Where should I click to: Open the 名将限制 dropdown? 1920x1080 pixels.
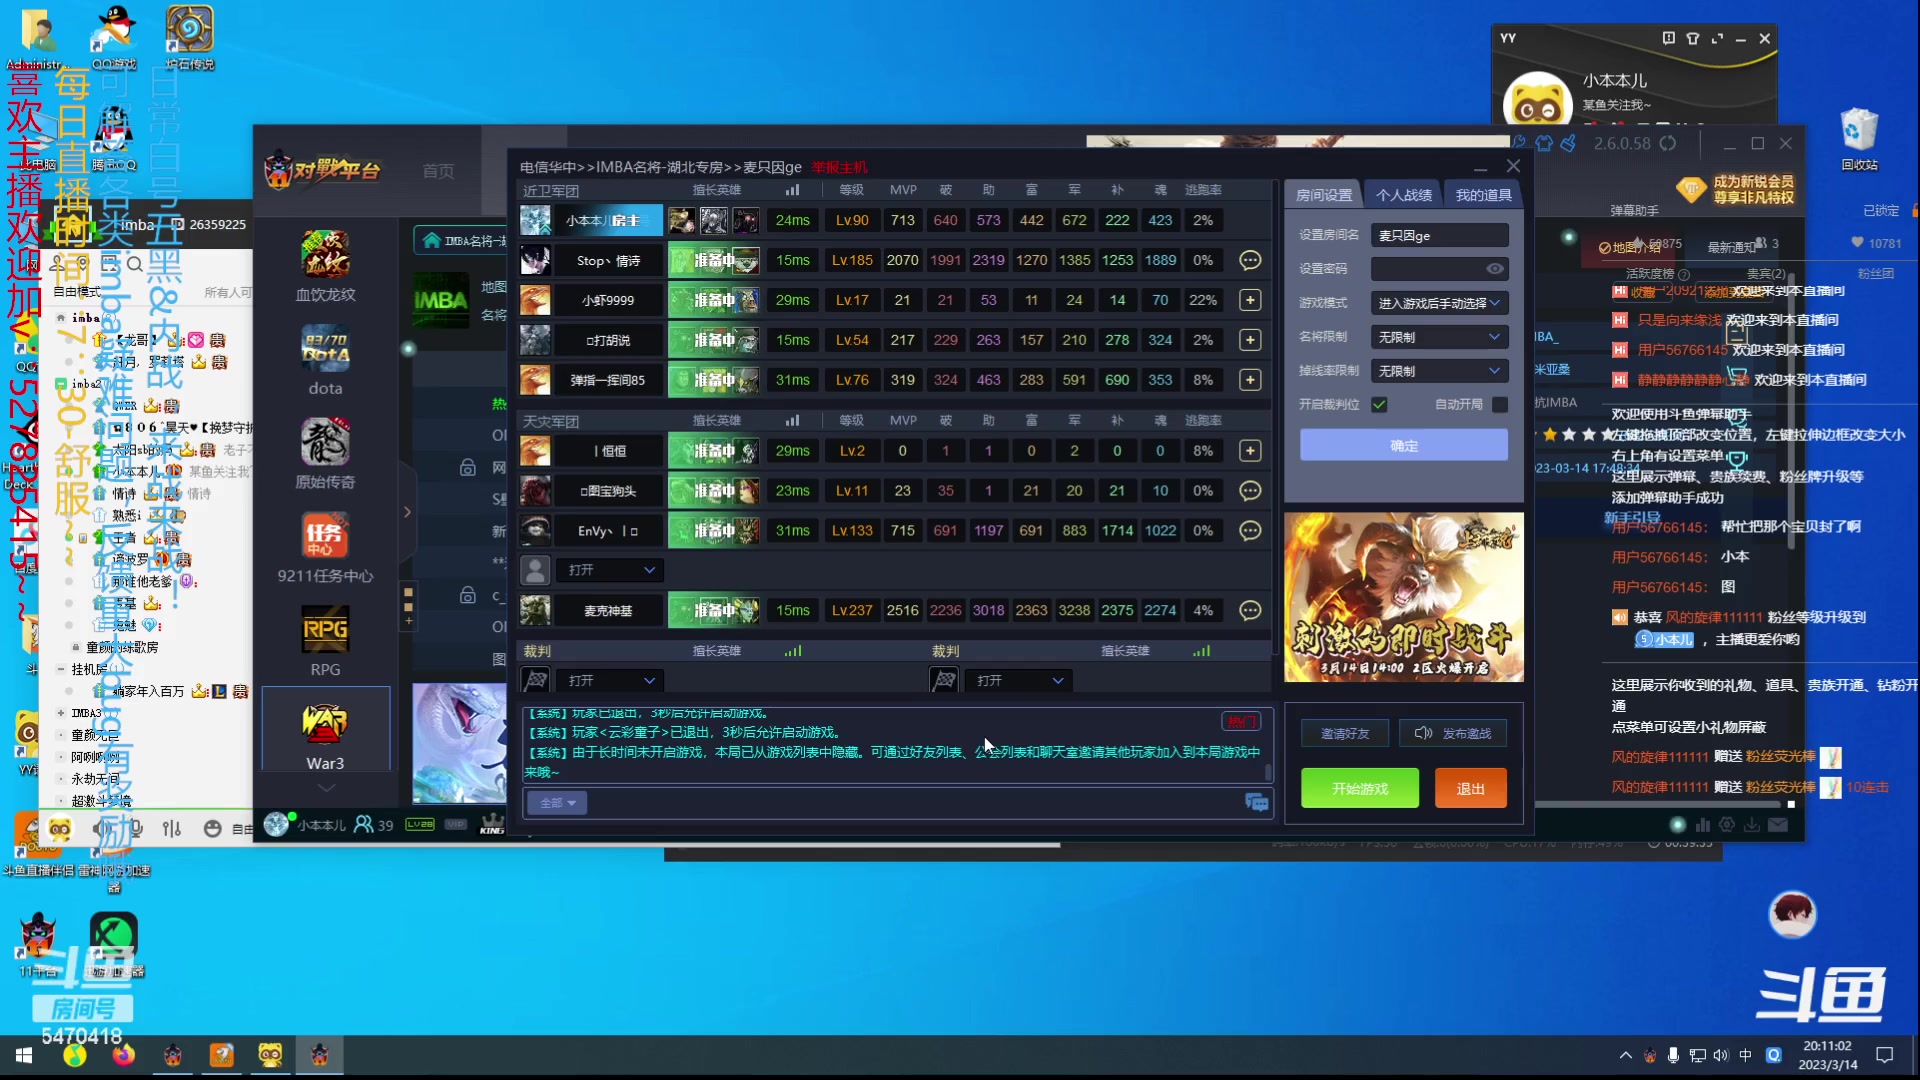(x=1439, y=337)
